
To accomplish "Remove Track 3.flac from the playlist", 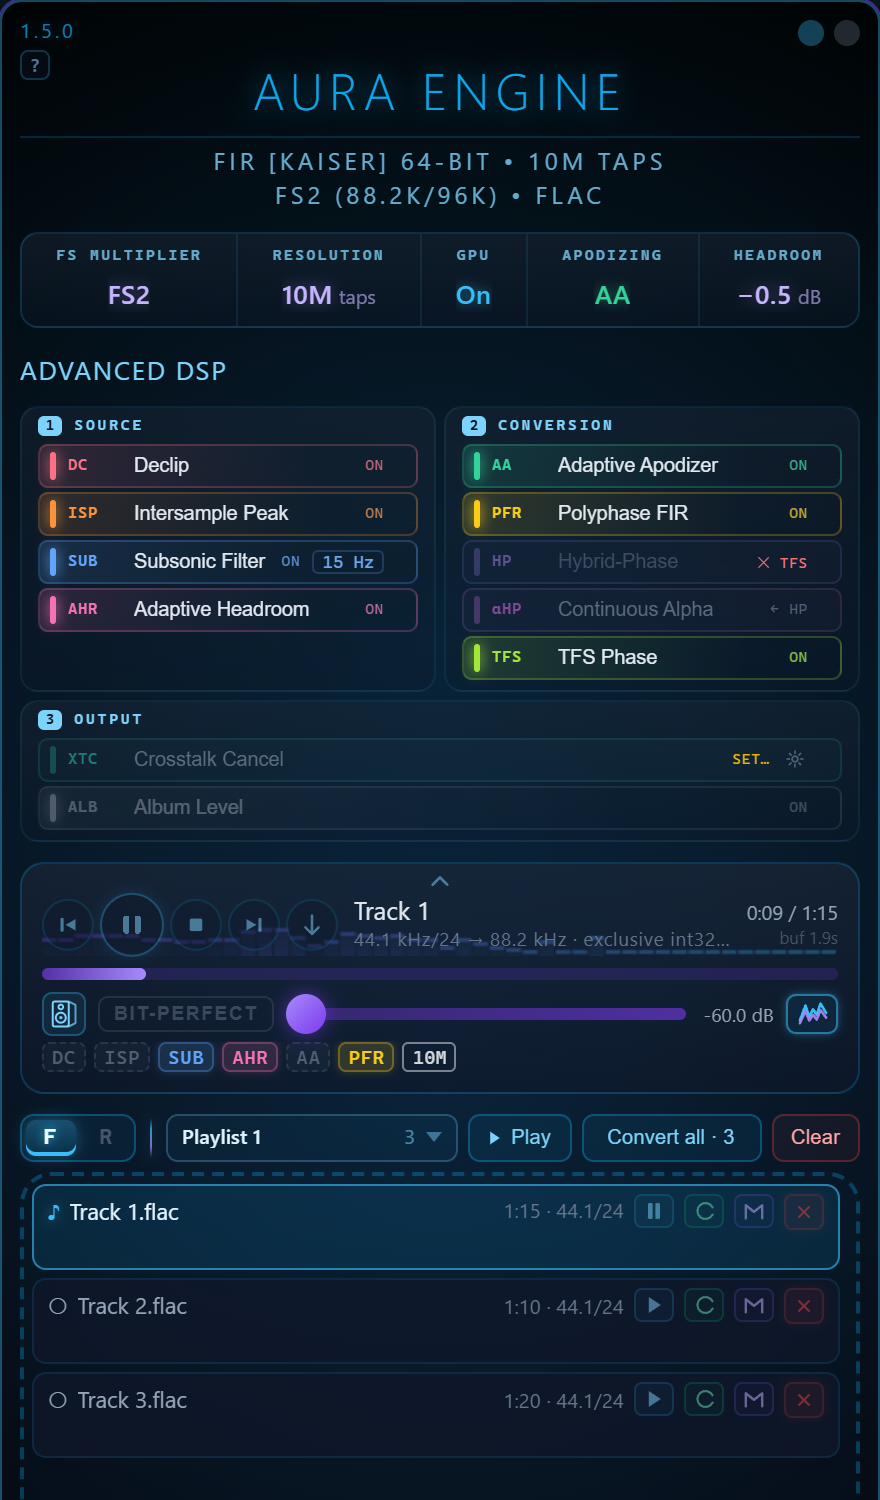I will pyautogui.click(x=804, y=1399).
